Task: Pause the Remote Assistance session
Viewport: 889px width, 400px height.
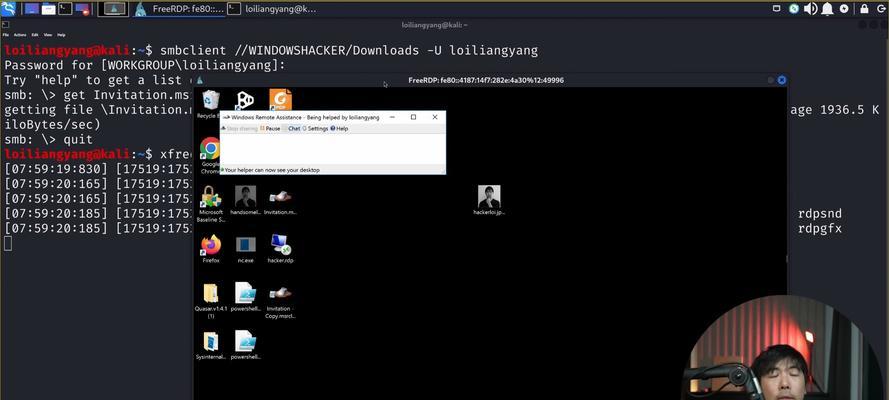Action: (x=270, y=129)
